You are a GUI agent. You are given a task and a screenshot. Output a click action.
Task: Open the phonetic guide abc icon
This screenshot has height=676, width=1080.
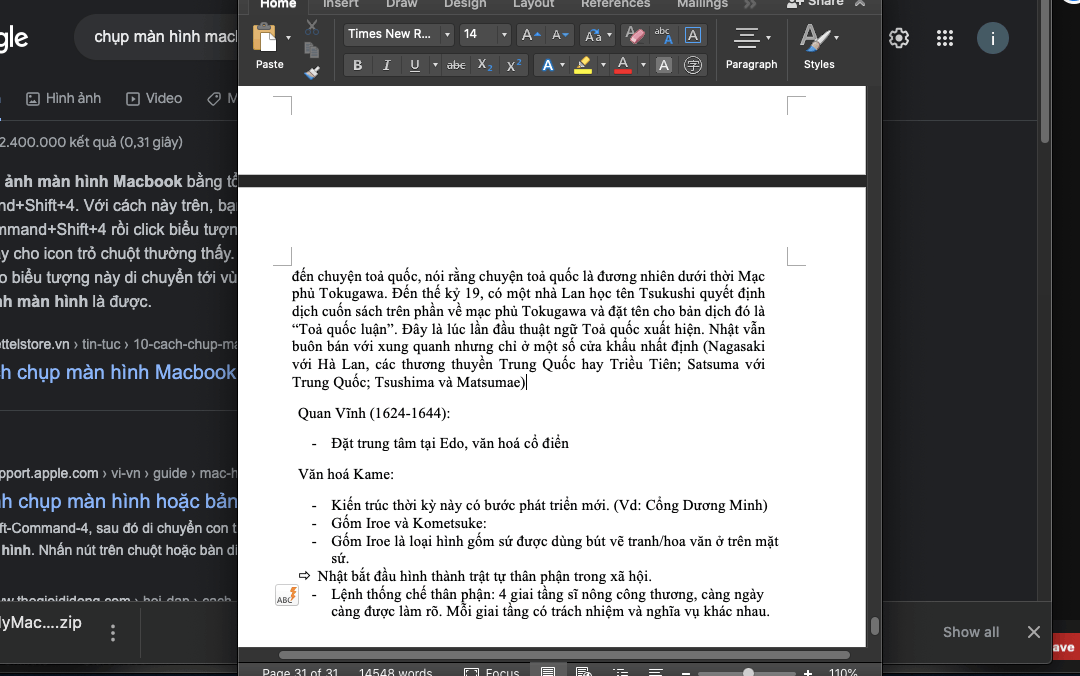[663, 34]
